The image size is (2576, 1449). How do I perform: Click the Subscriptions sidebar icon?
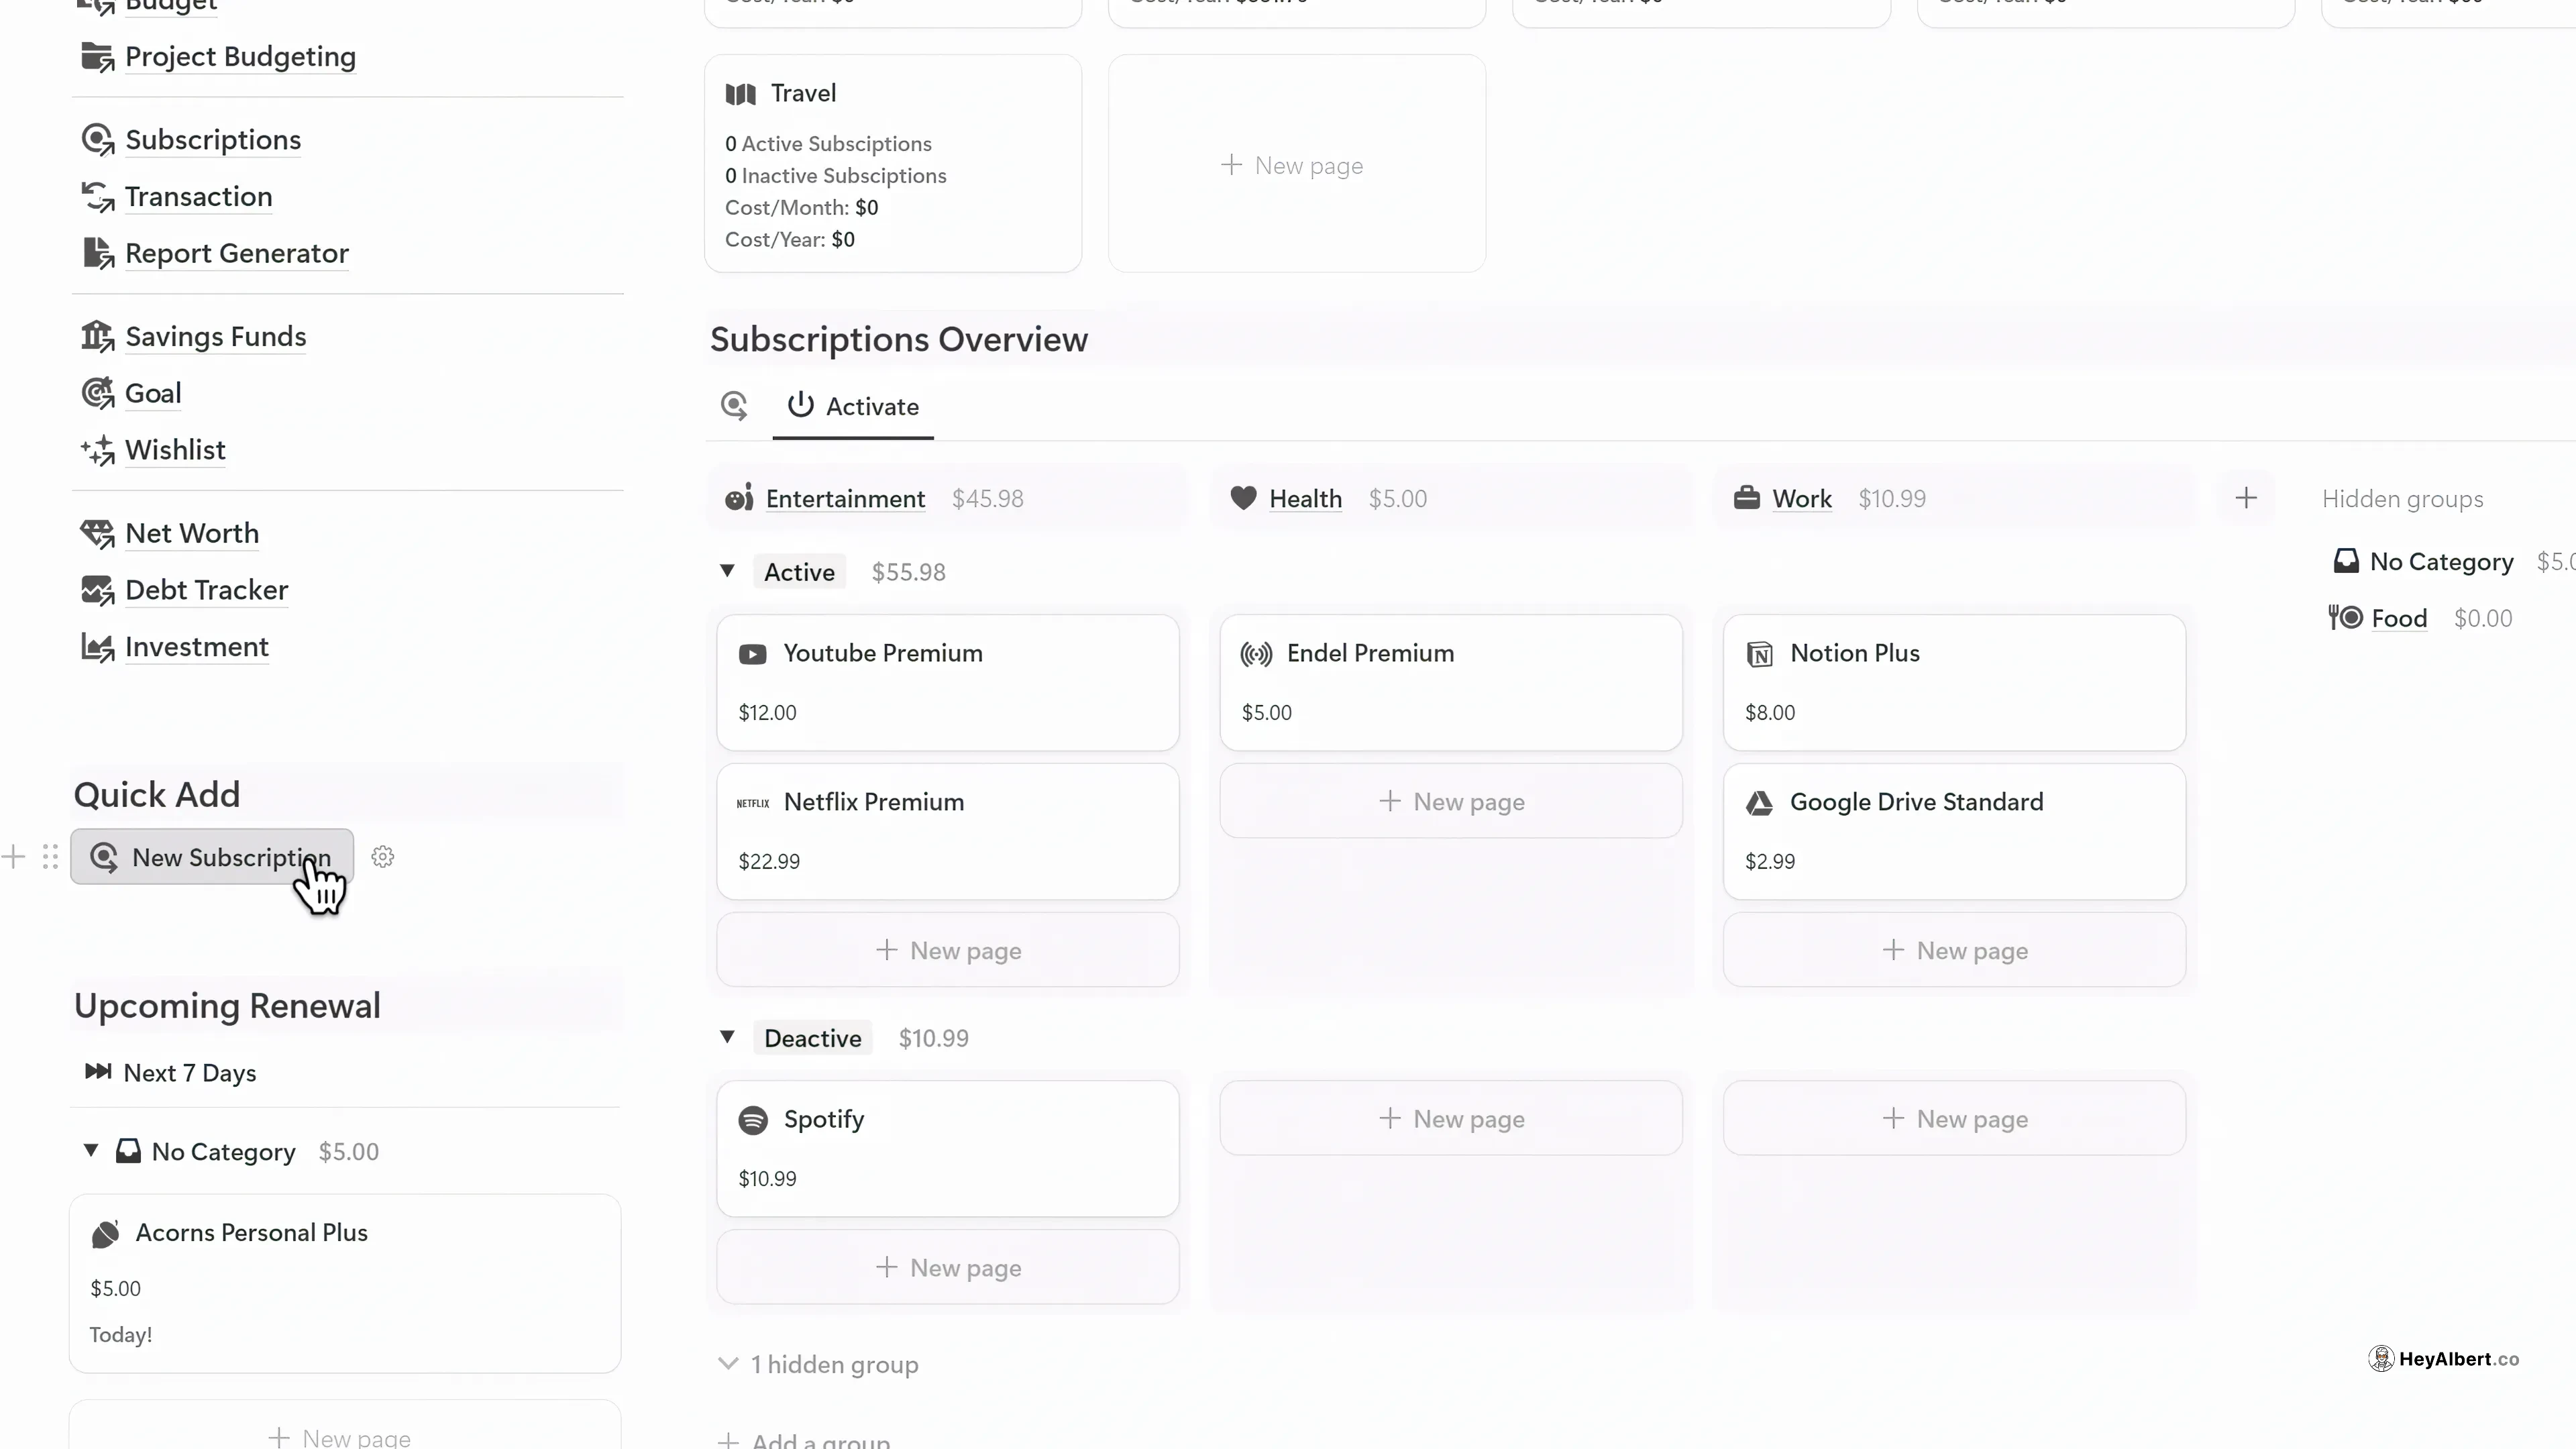(97, 140)
